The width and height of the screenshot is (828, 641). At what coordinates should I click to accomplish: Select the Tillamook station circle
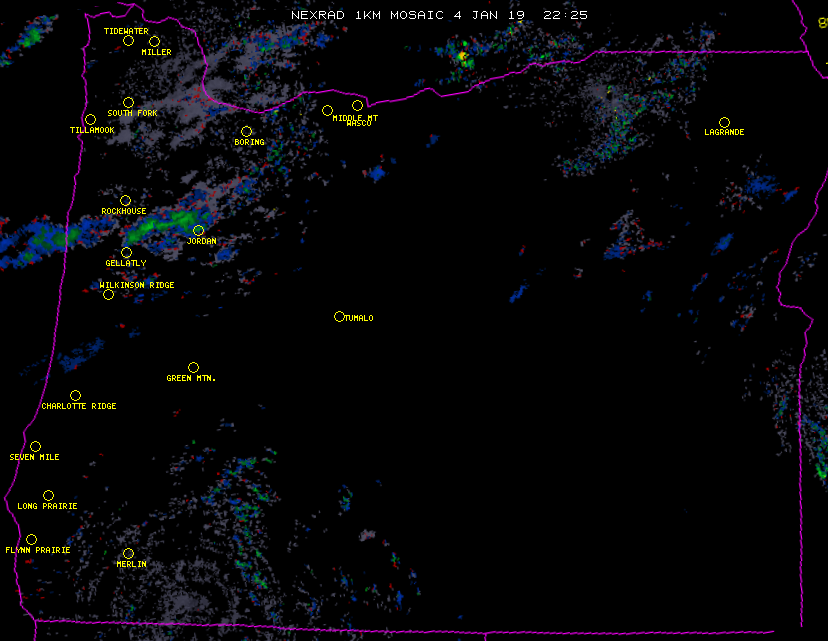coord(90,120)
